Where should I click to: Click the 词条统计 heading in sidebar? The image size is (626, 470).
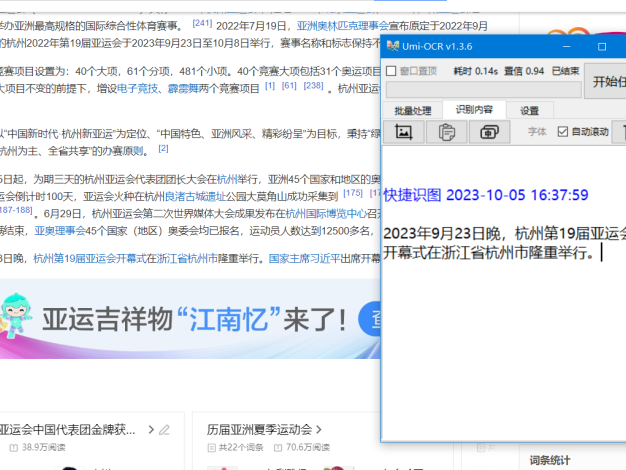549,460
